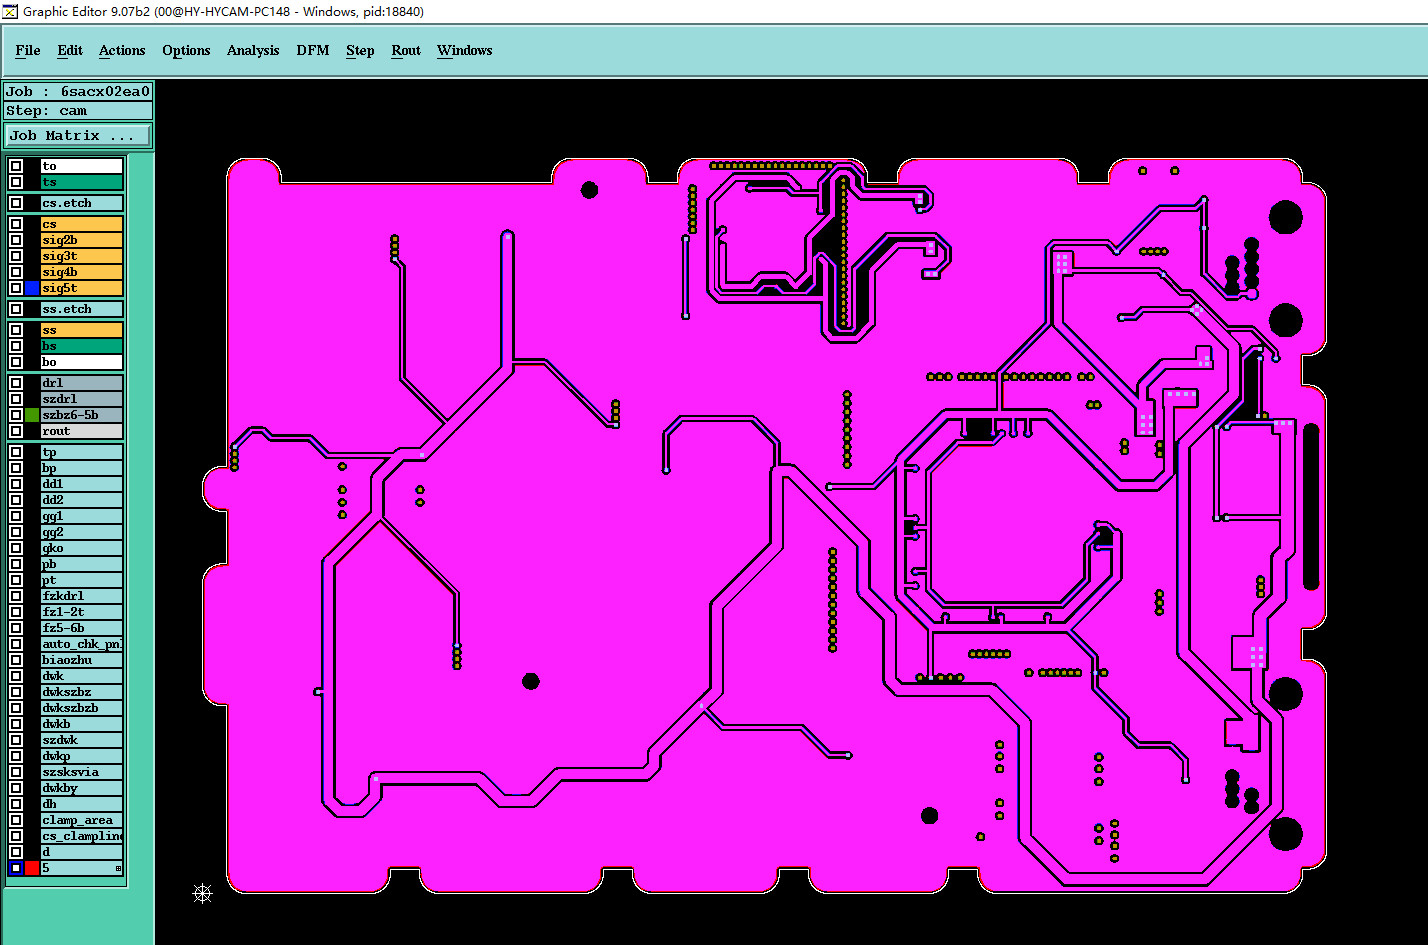Select the biaozhu layer name
Screen dimensions: 1428x945
coord(82,660)
